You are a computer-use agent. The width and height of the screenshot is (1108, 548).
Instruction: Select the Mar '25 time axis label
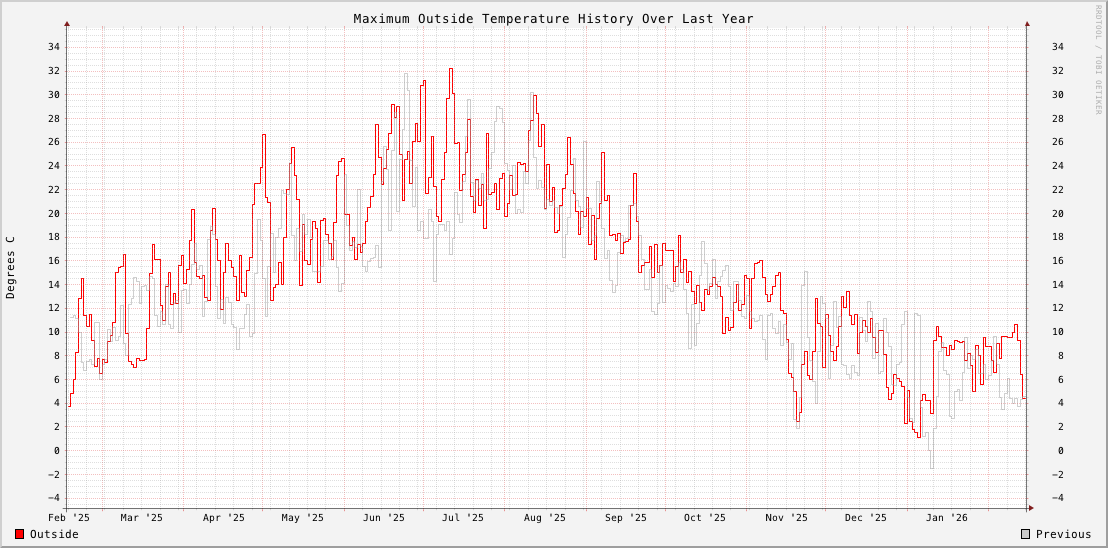[x=141, y=518]
